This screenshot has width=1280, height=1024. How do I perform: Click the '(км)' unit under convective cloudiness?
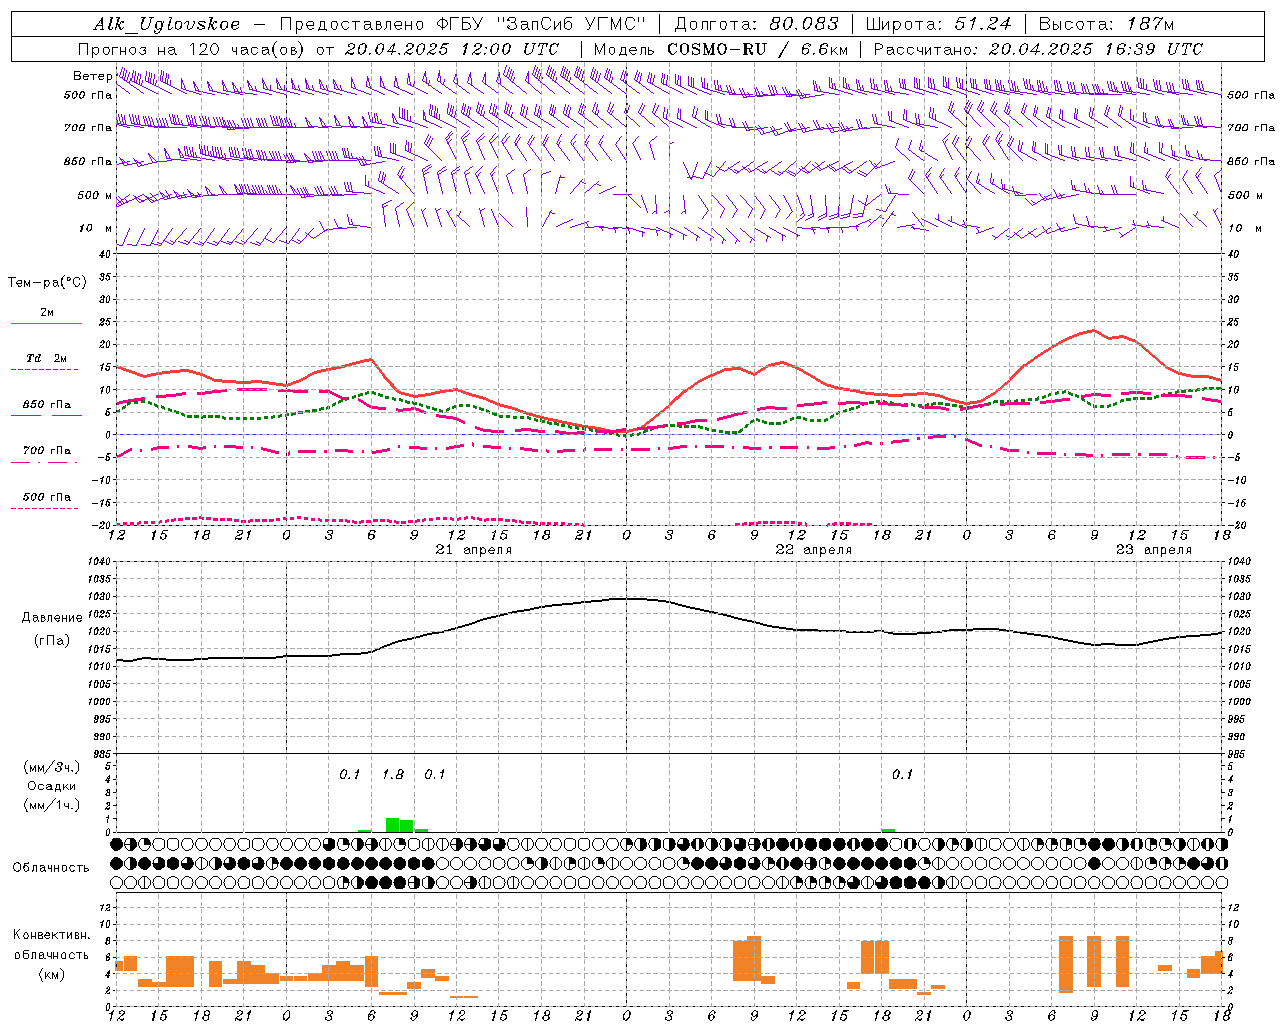tap(52, 974)
